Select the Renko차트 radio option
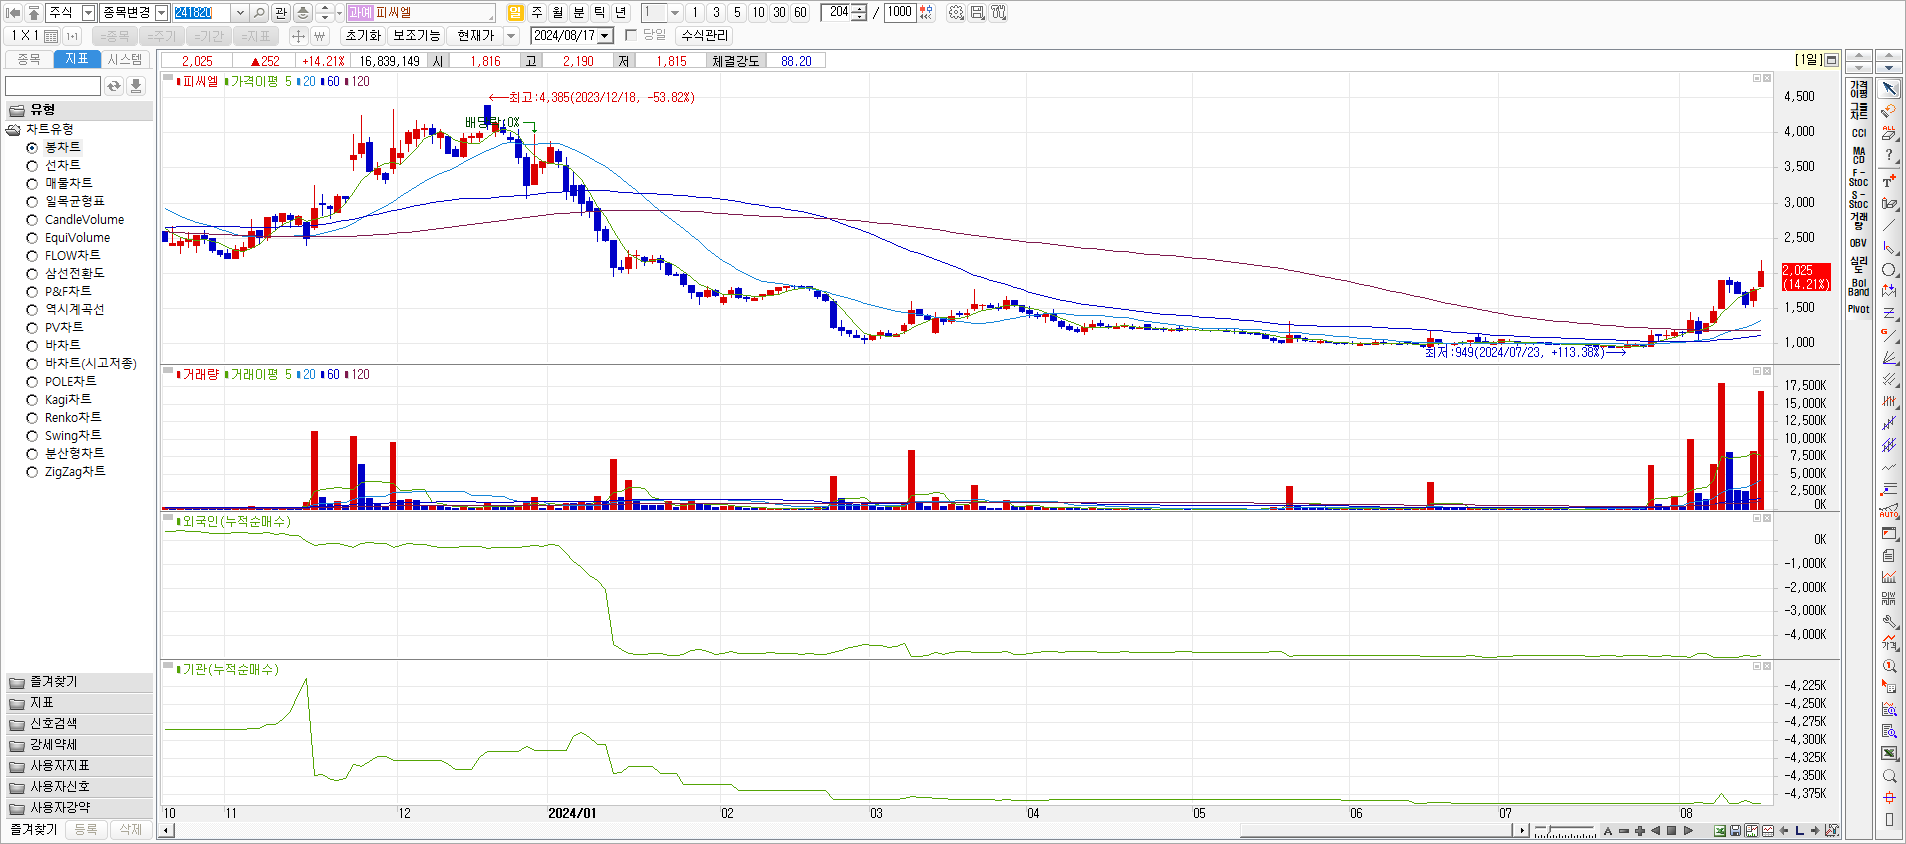The width and height of the screenshot is (1906, 844). tap(32, 418)
